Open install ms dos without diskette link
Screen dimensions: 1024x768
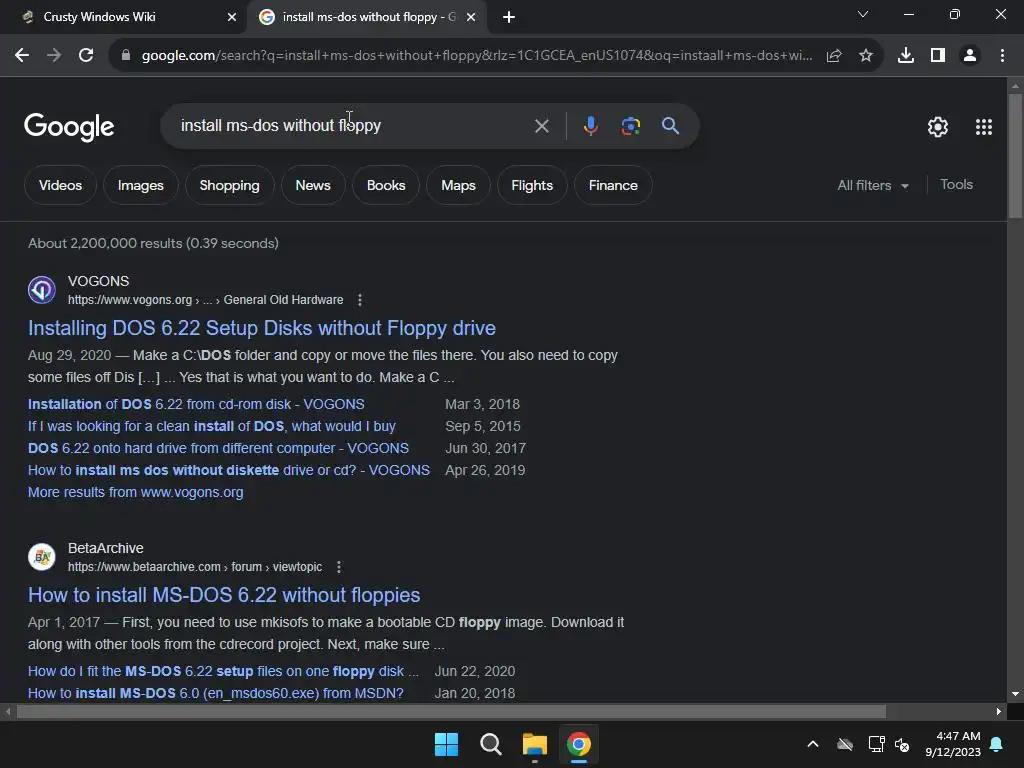(229, 470)
